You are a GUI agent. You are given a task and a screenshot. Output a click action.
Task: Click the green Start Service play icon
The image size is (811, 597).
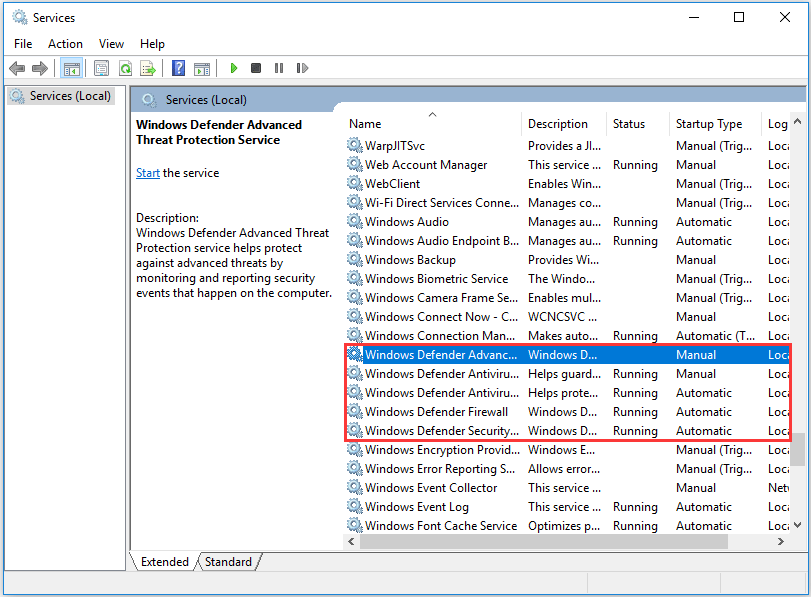pyautogui.click(x=233, y=68)
